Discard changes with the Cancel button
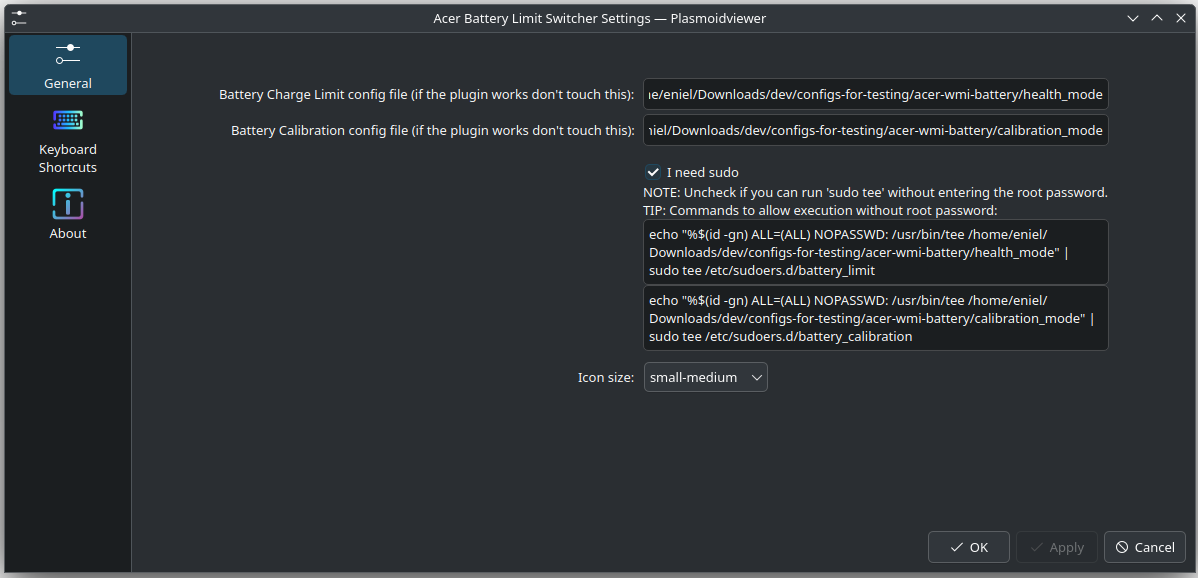The height and width of the screenshot is (578, 1198). pos(1145,547)
